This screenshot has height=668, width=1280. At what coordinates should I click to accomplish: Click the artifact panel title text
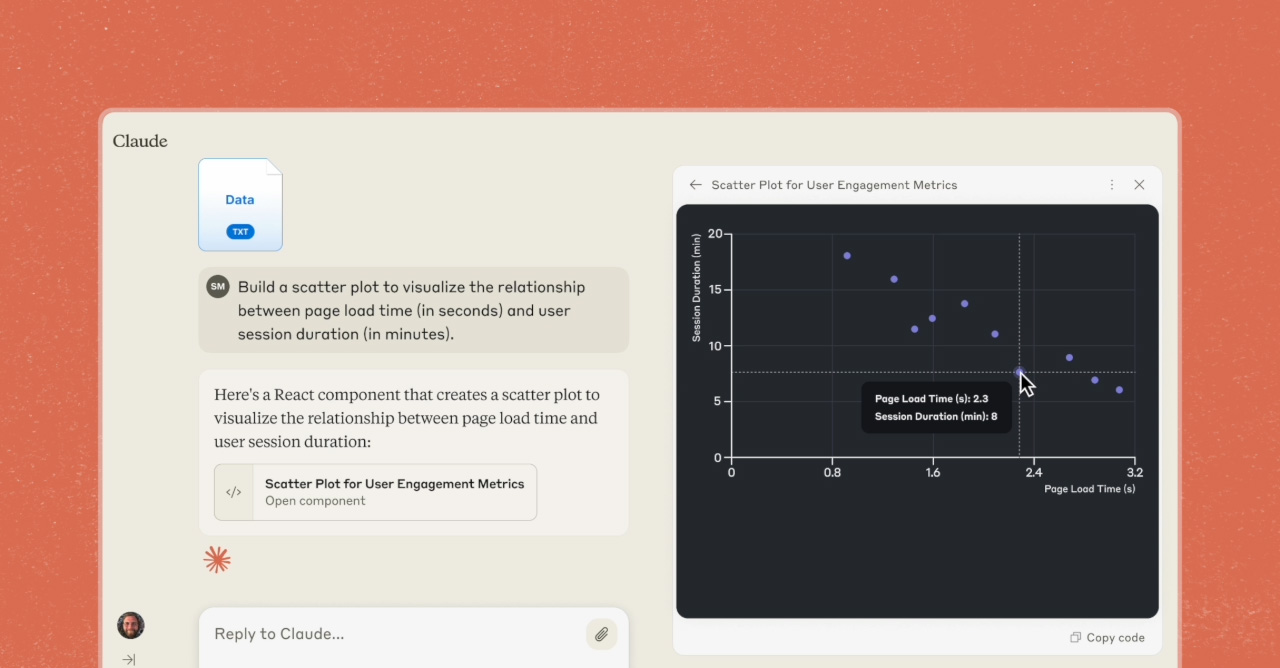834,185
